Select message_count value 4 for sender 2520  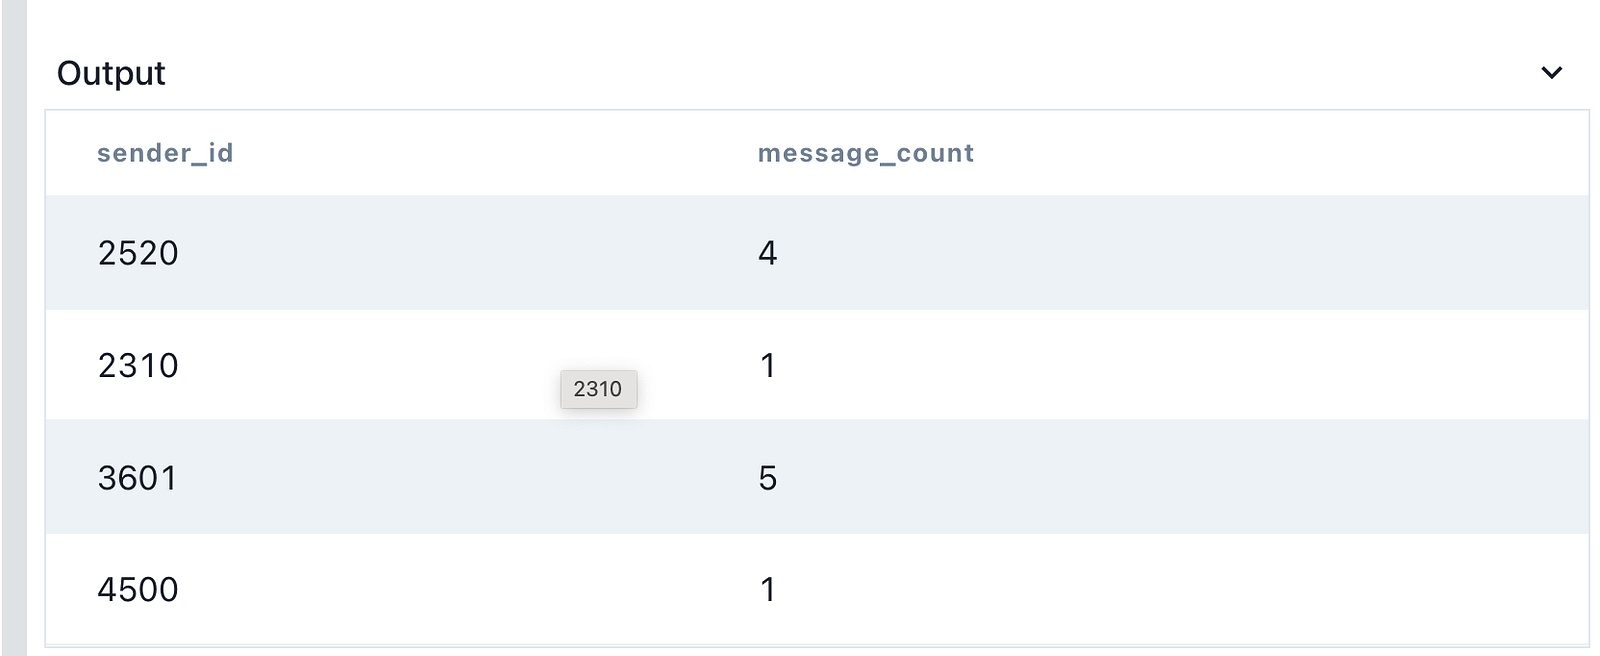767,253
